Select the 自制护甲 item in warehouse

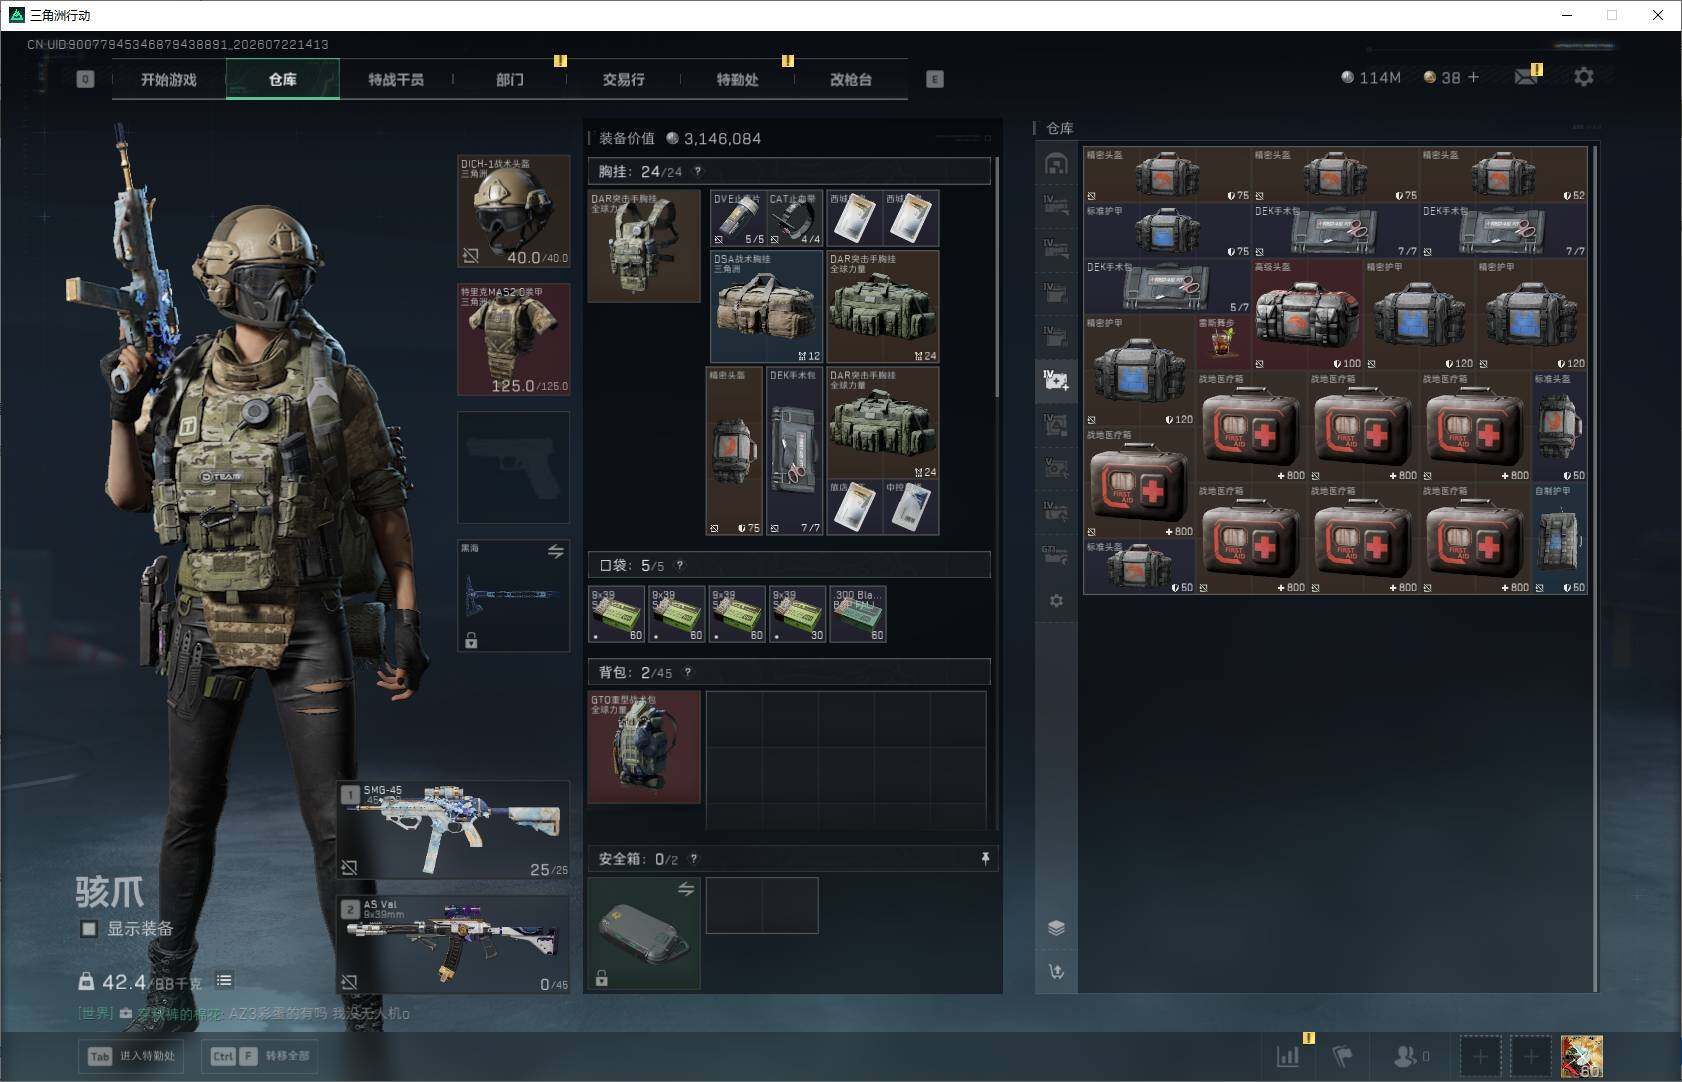tap(1560, 540)
